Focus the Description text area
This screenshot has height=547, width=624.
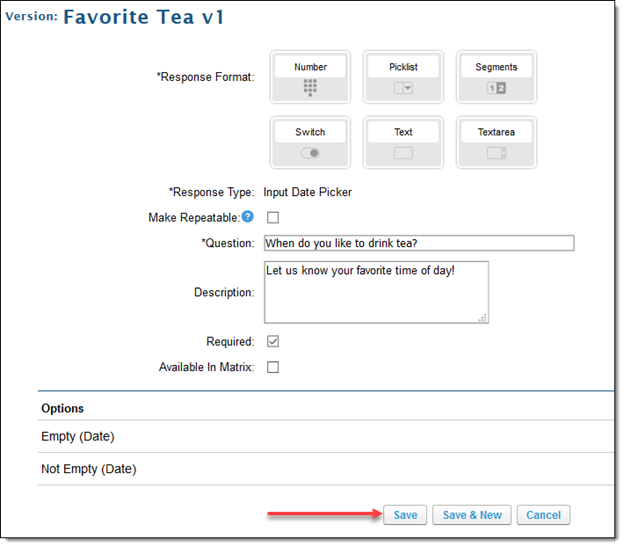tap(376, 292)
